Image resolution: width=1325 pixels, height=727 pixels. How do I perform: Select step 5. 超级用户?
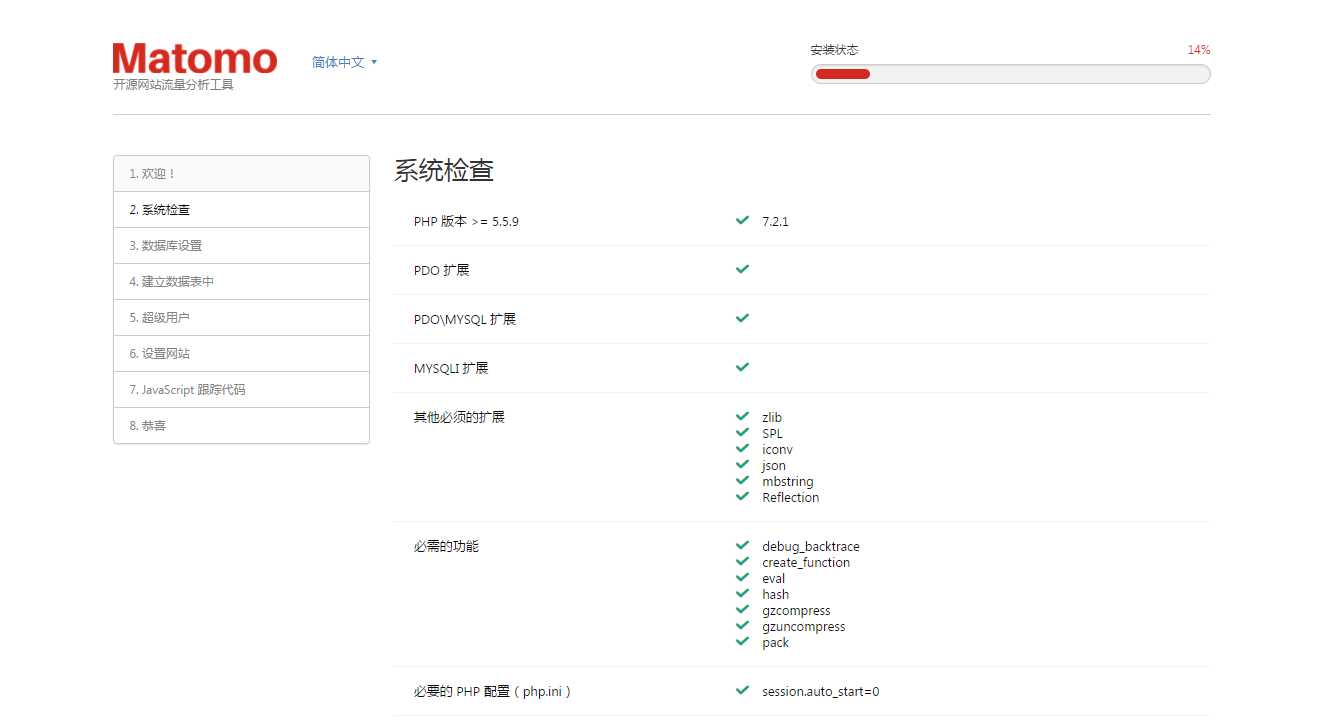point(241,318)
